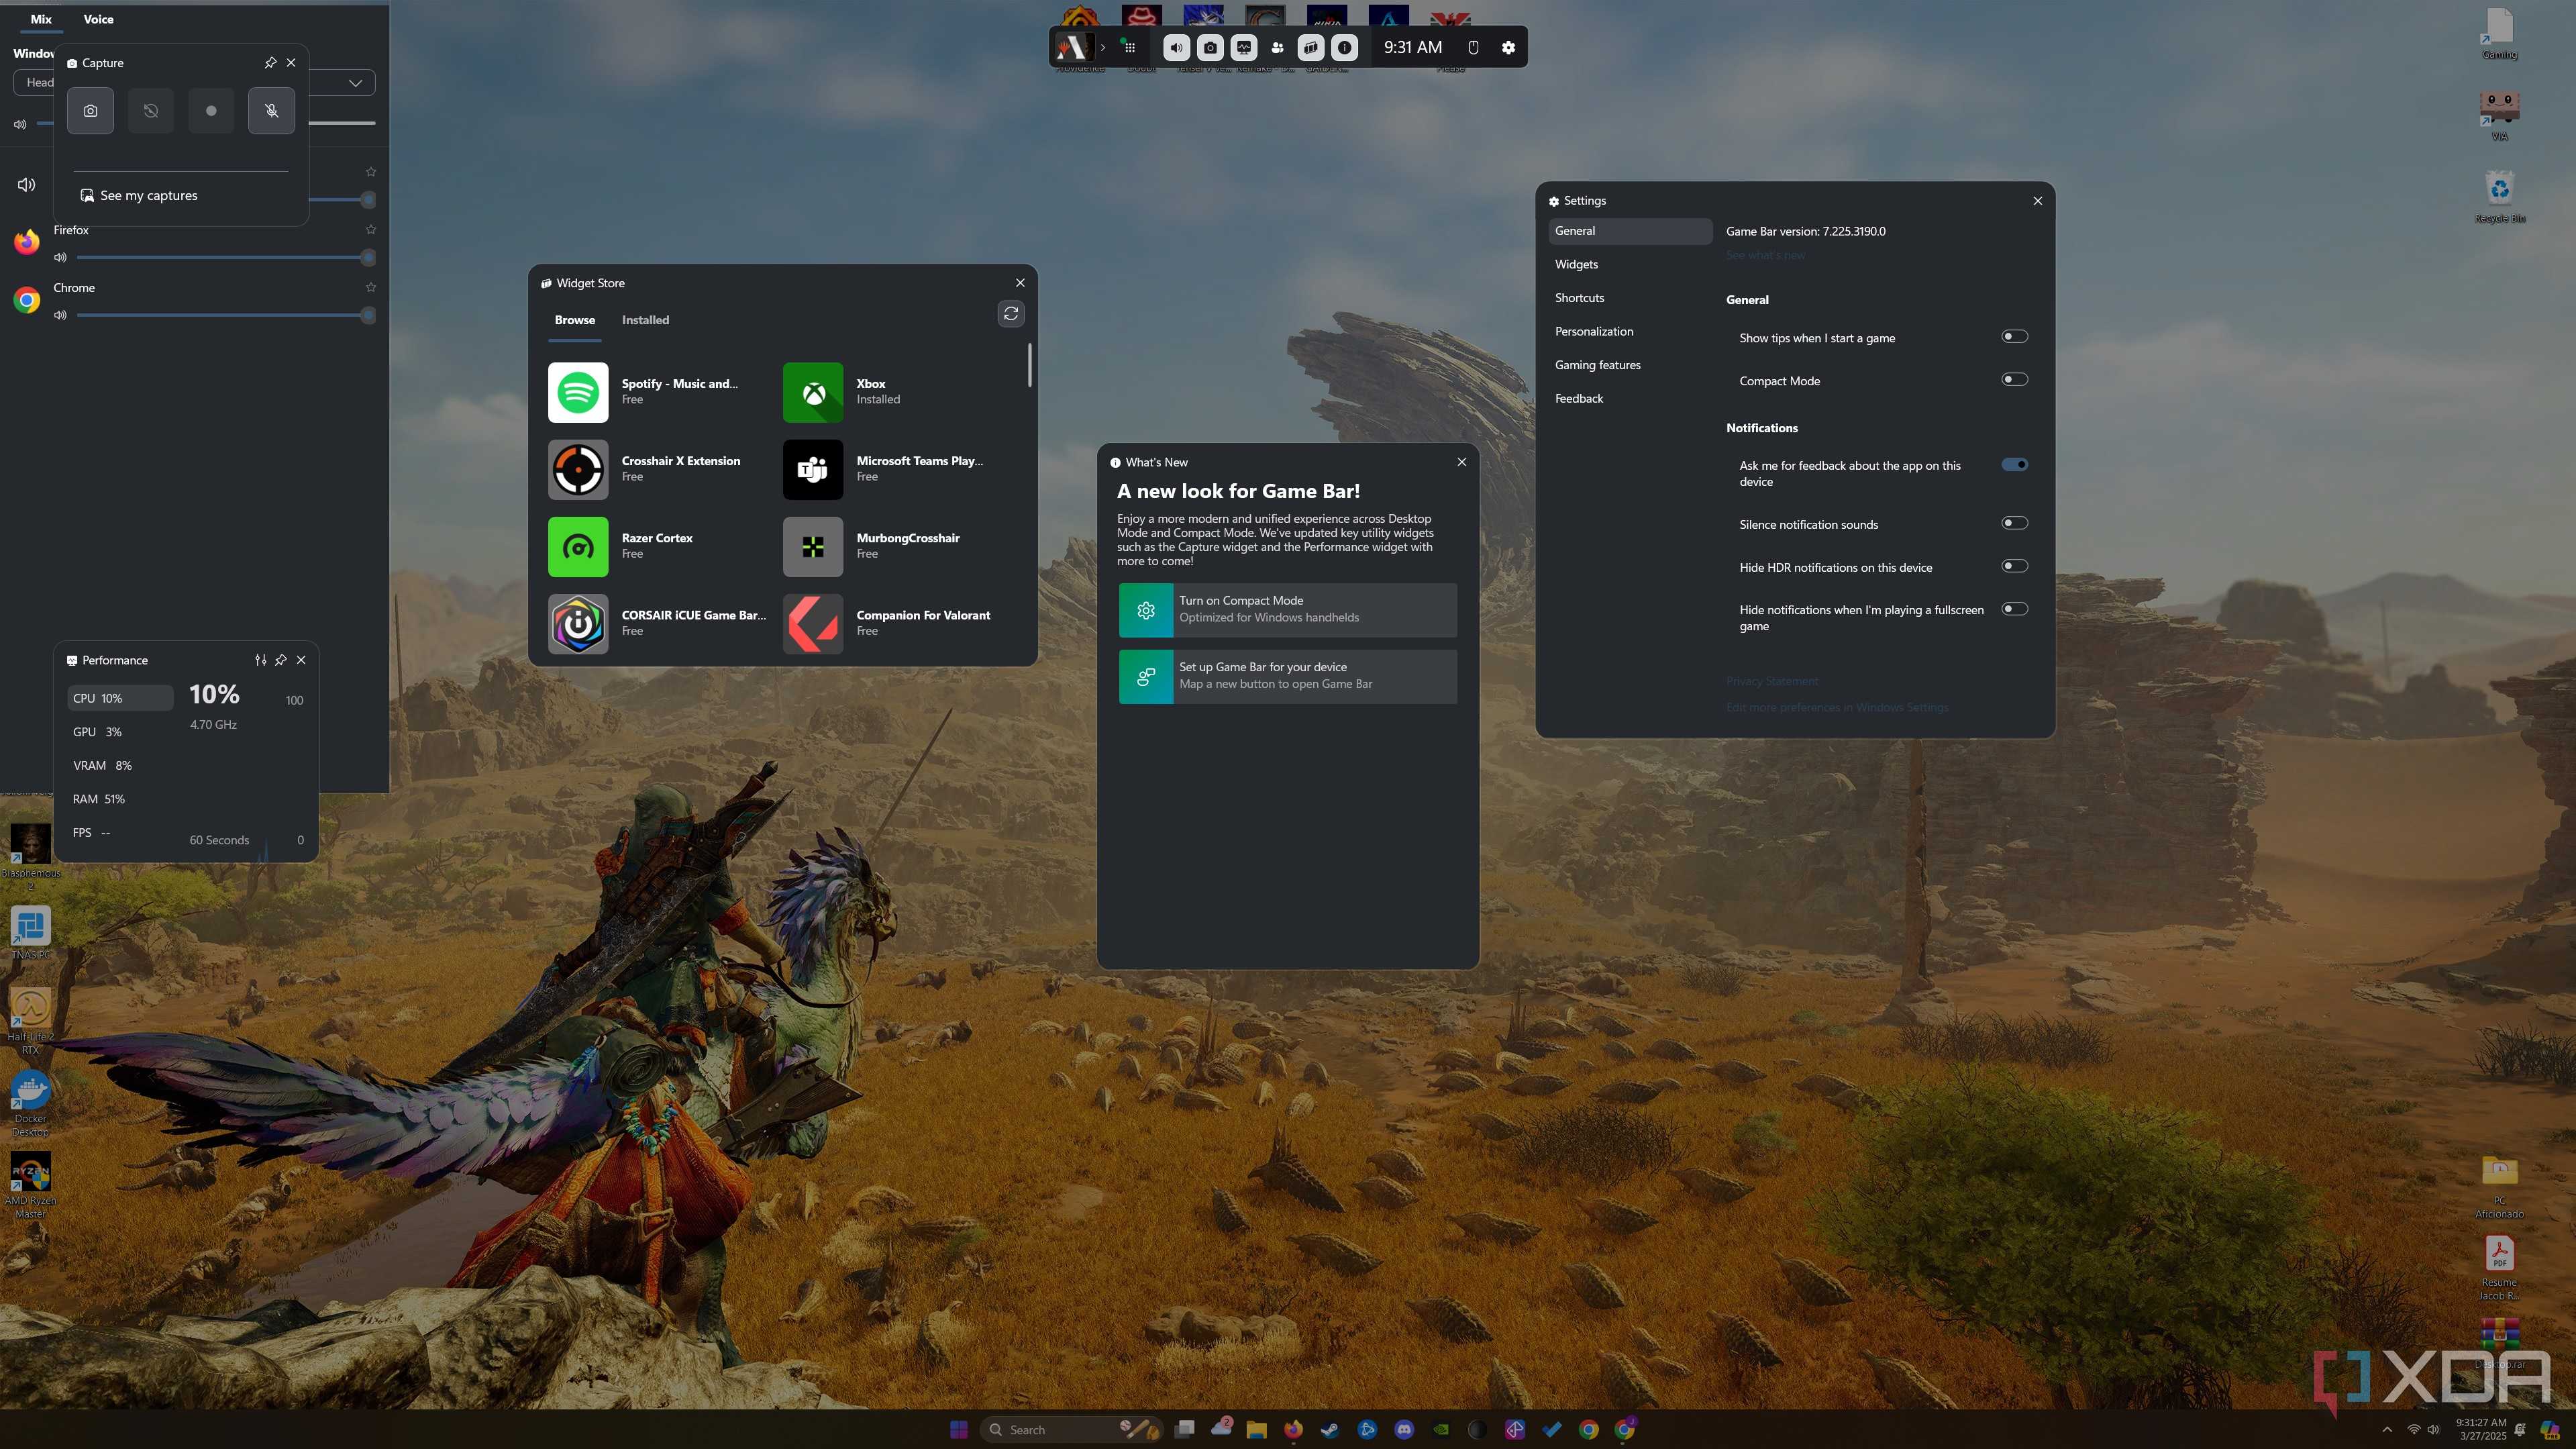Adjust the Firefox volume slider
Screen dimensions: 2576x1449
coord(226,257)
